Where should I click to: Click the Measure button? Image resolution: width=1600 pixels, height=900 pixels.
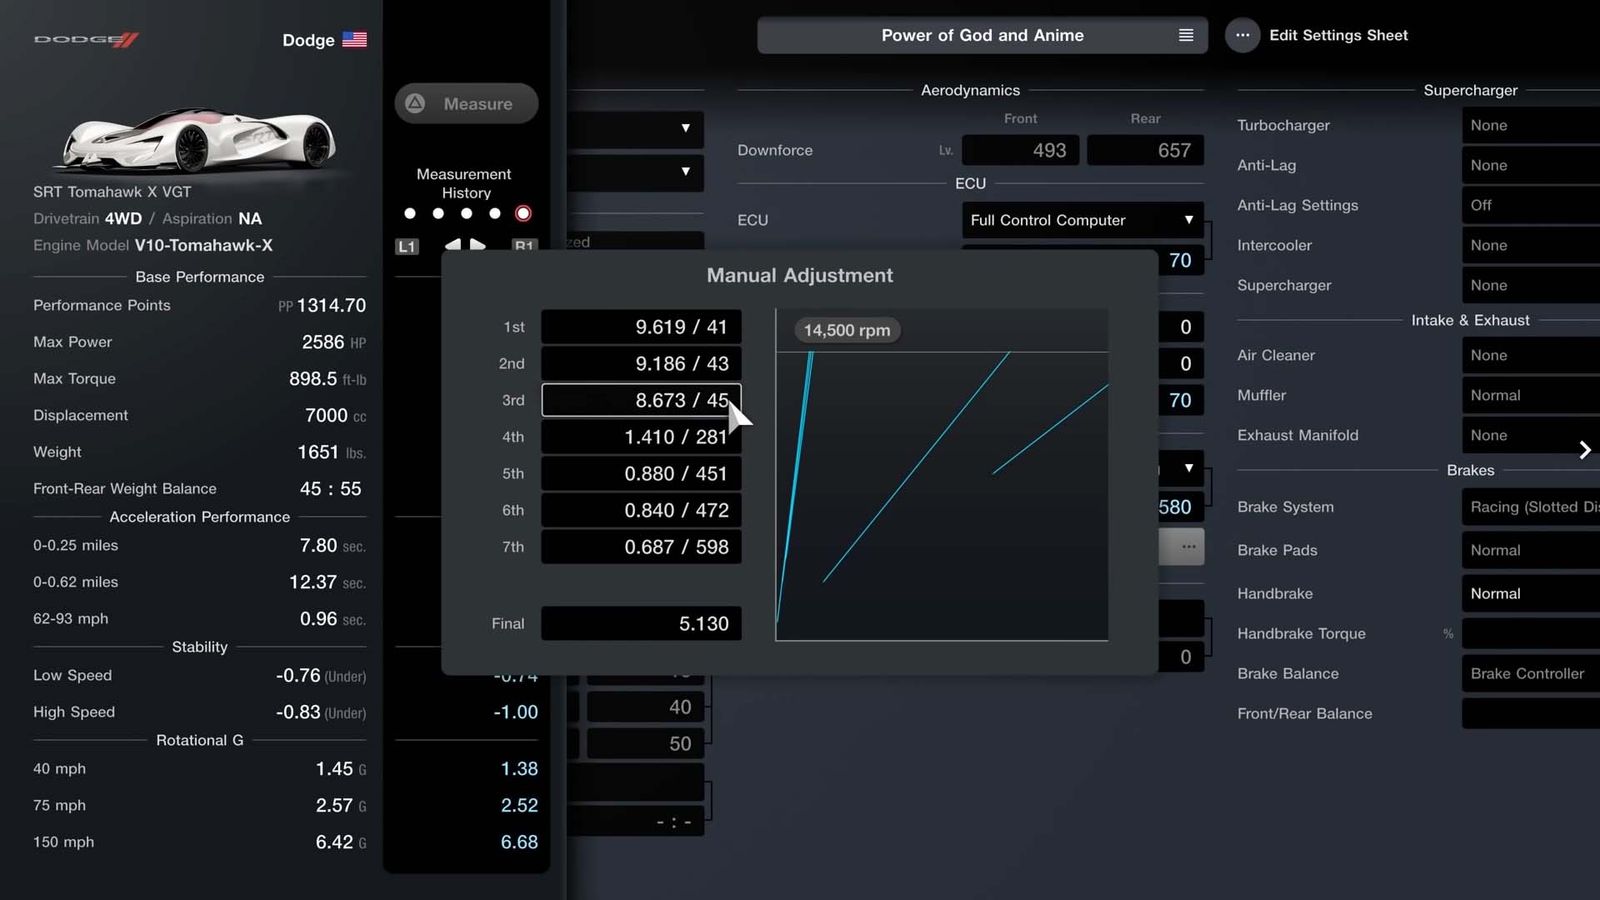(x=466, y=103)
